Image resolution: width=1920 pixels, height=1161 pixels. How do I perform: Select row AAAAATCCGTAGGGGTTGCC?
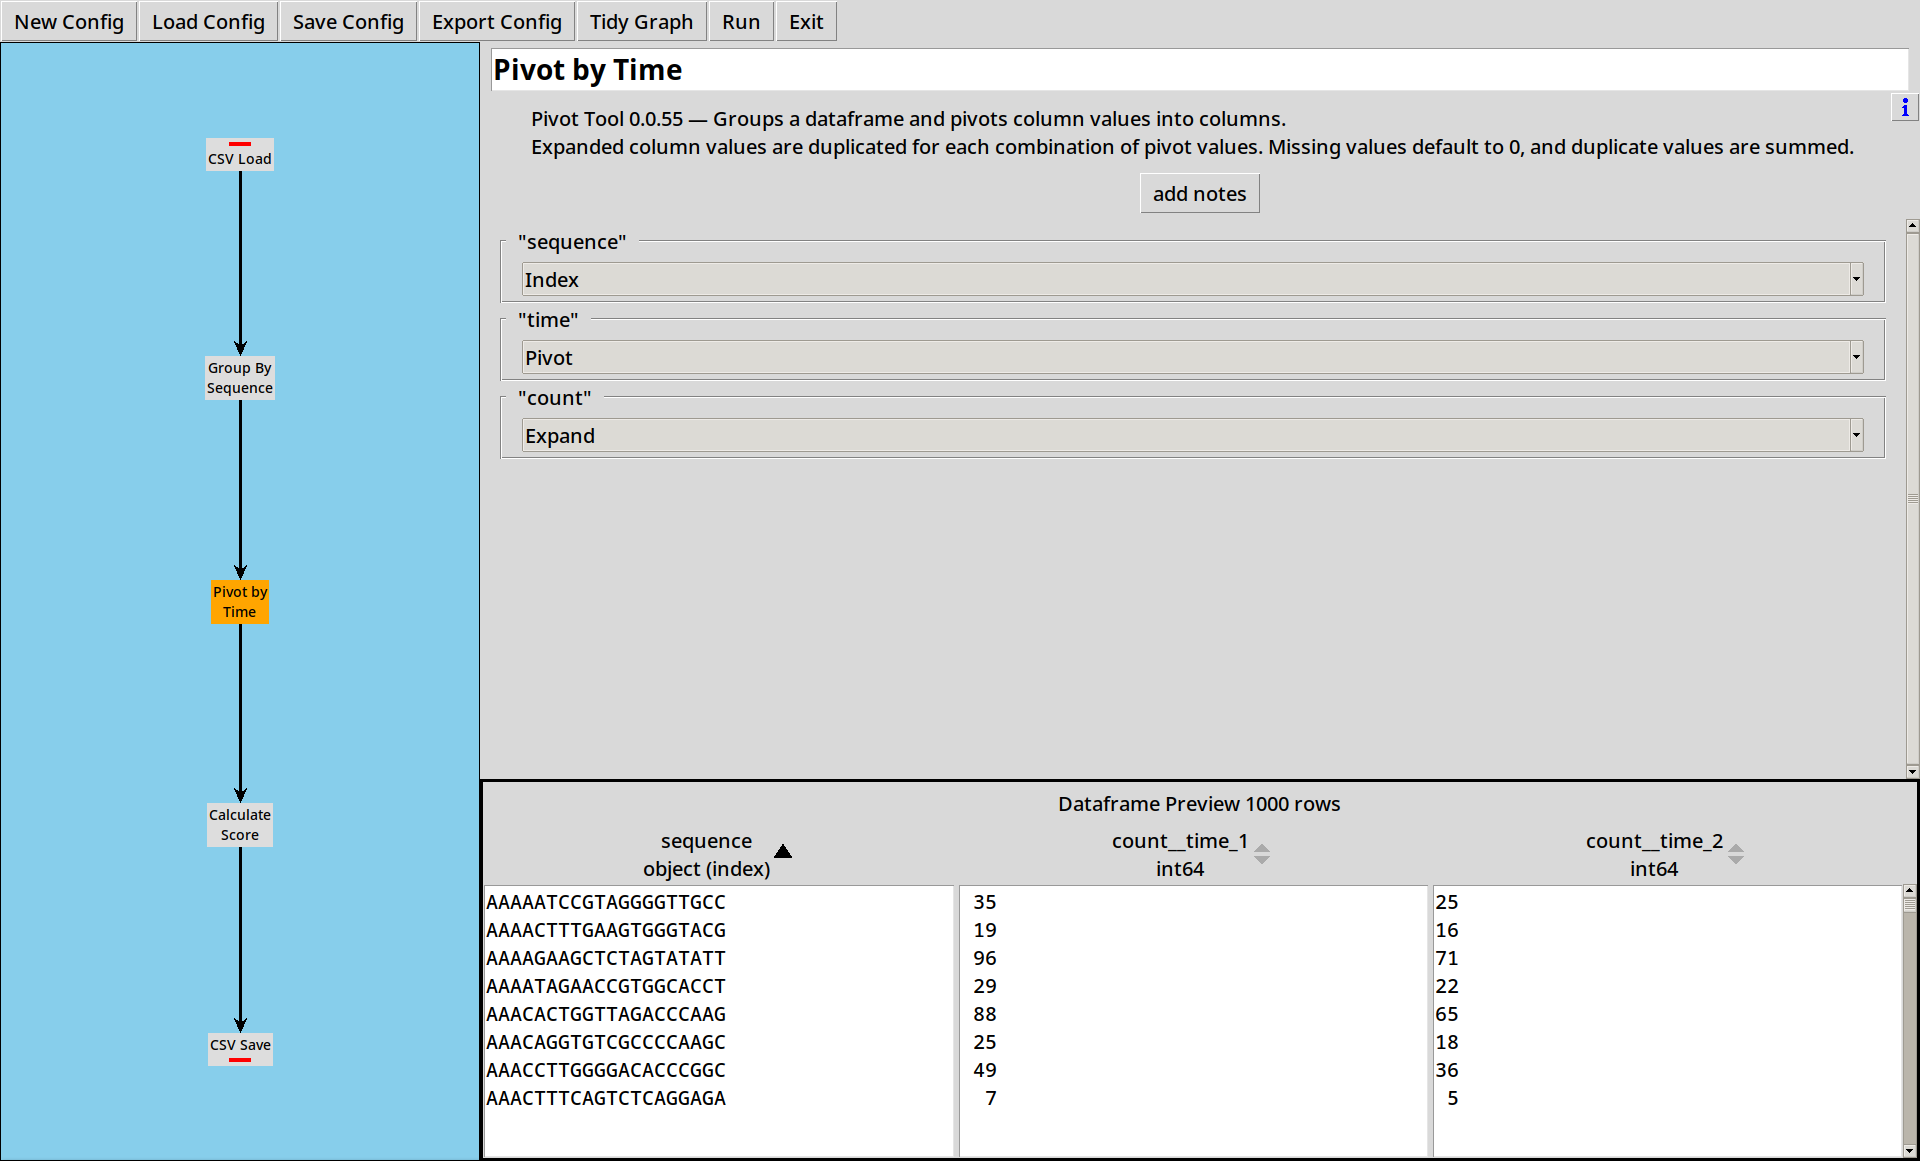tap(606, 902)
